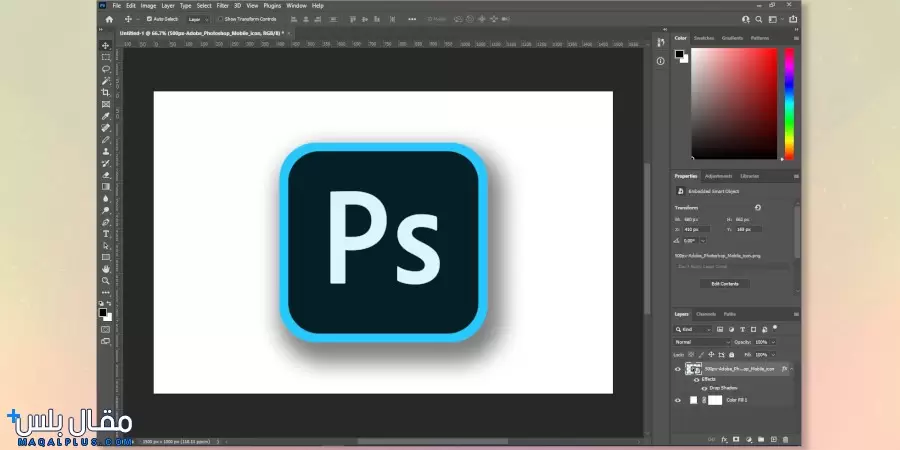Open the Auto-Select Layer dropdown
Image resolution: width=900 pixels, height=450 pixels.
point(197,19)
